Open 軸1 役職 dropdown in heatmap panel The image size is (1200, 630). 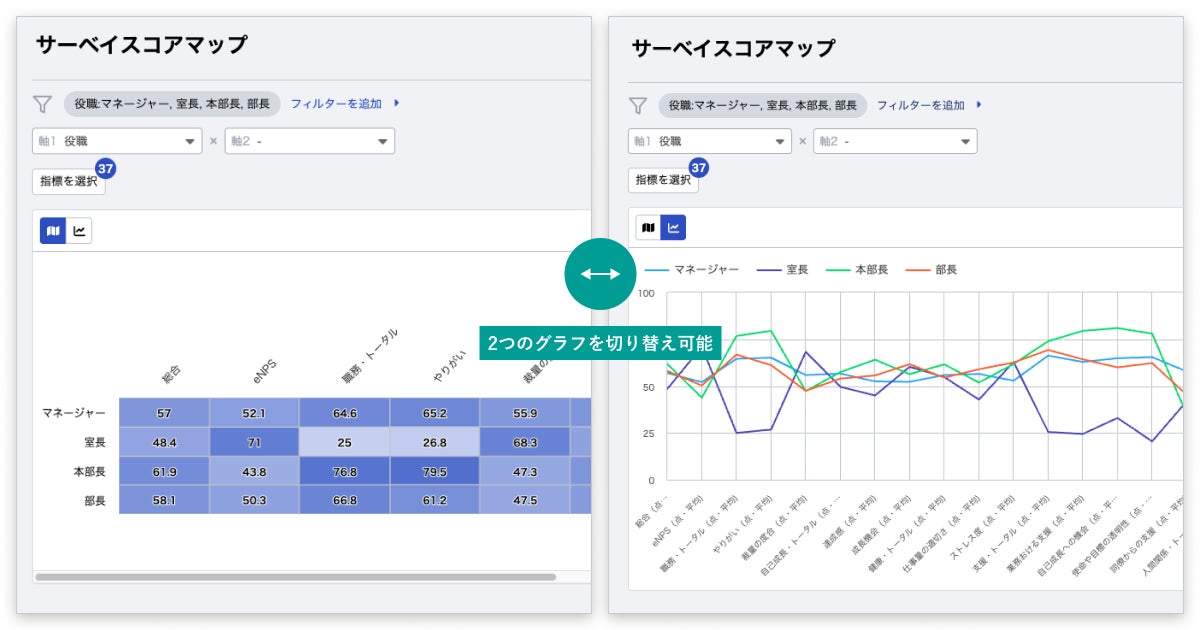click(117, 141)
